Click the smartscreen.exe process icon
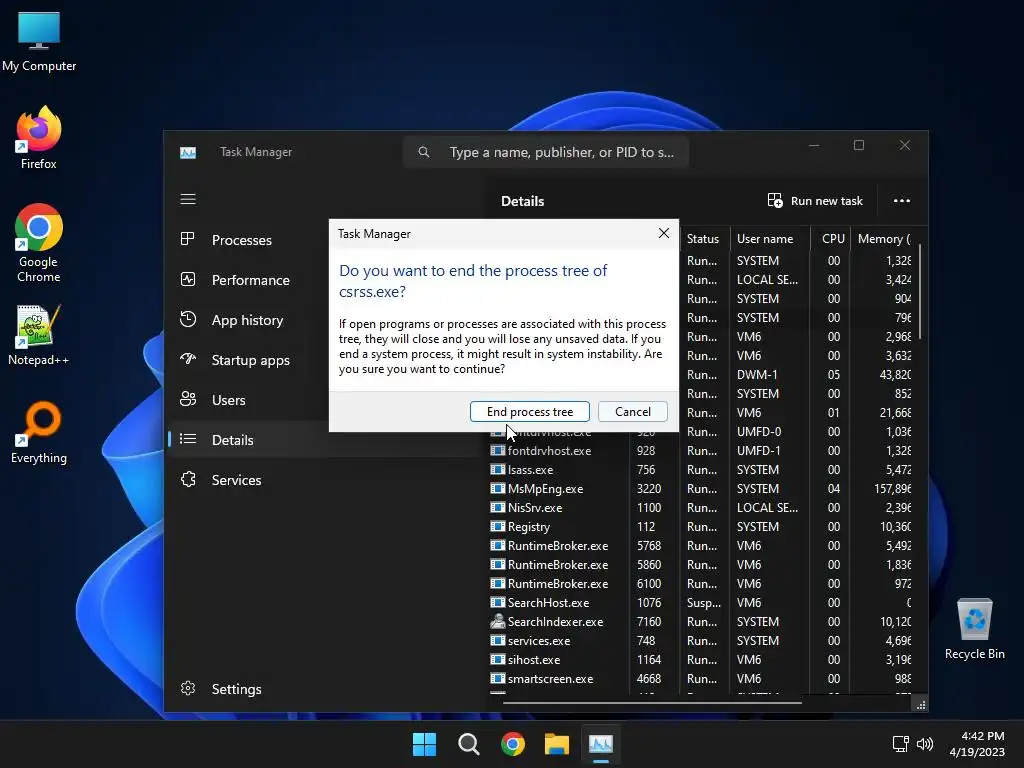 tap(498, 679)
